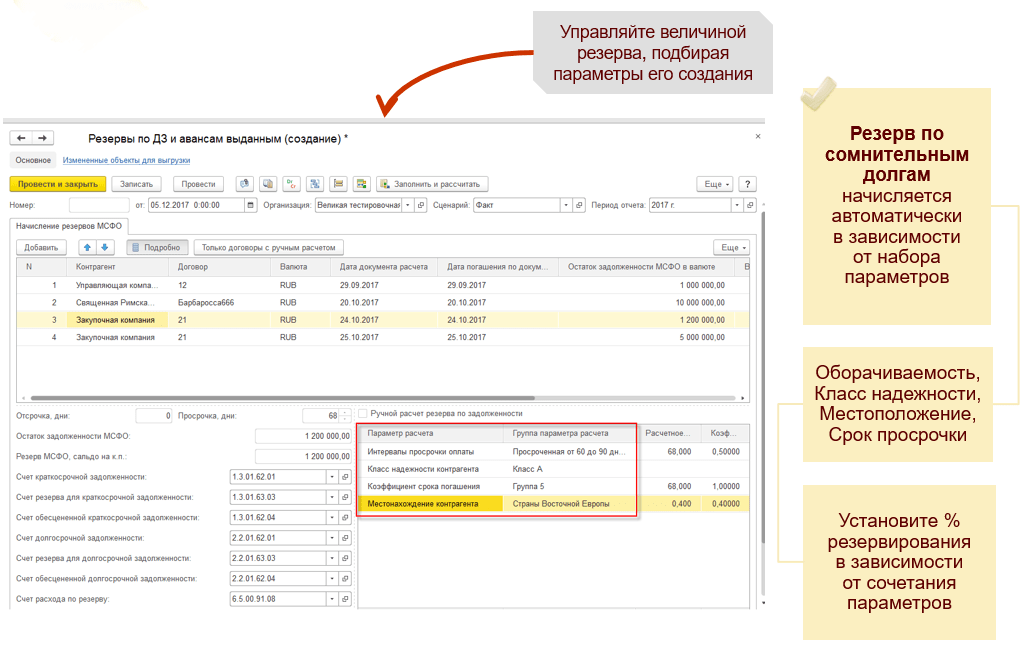Screen dimensions: 1029x650
Task: Open calendar picker next to document date
Action: 250,205
